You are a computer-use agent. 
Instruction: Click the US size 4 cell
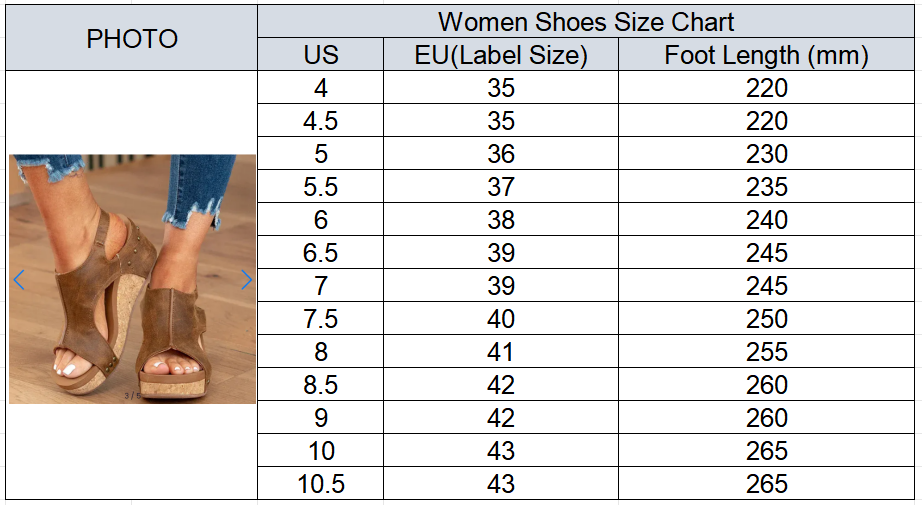[320, 88]
